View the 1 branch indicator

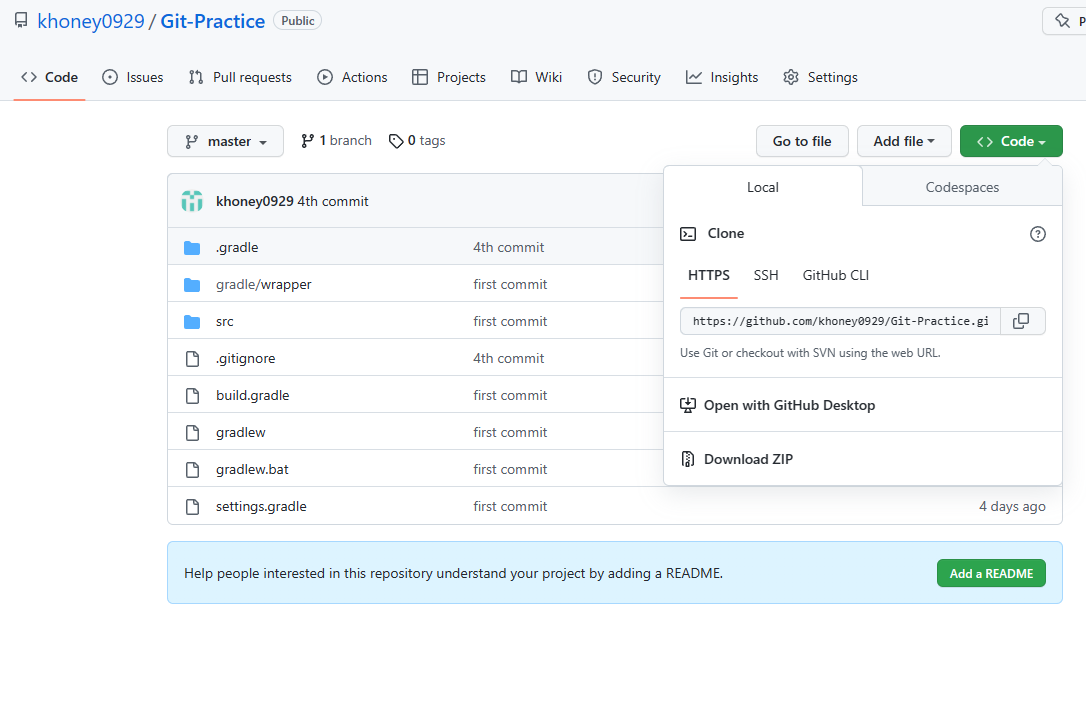coord(335,140)
